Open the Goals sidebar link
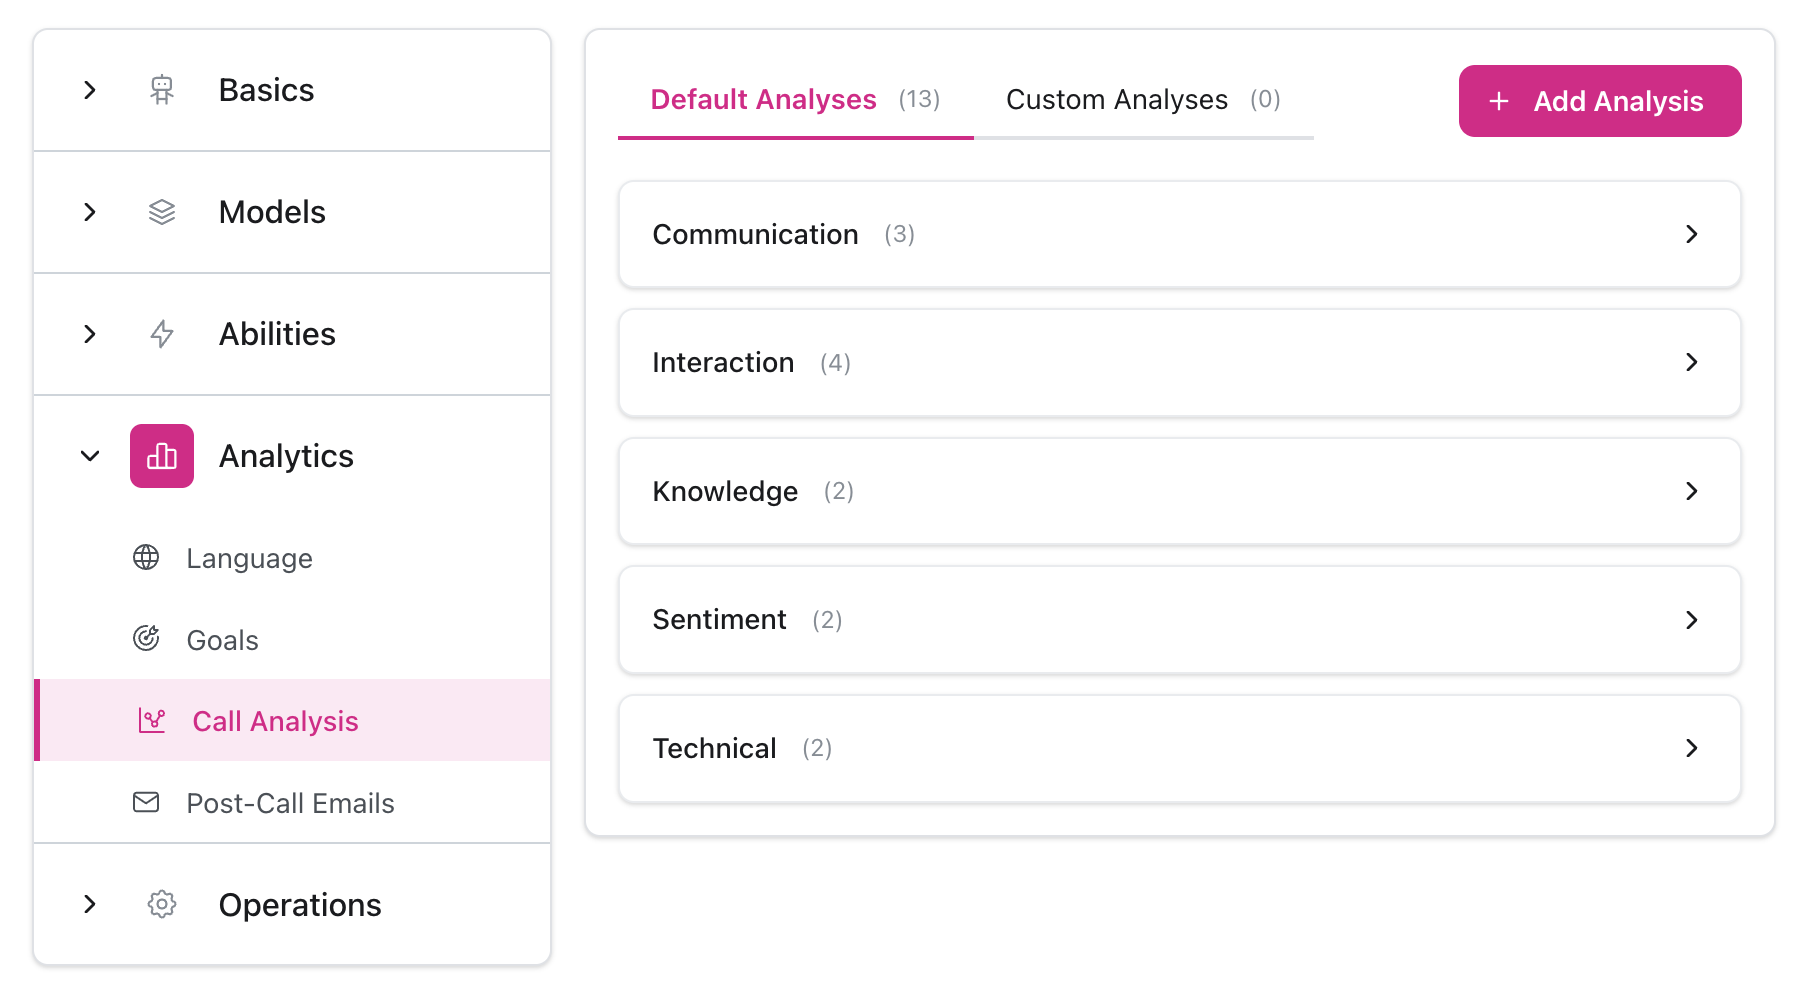 point(222,640)
